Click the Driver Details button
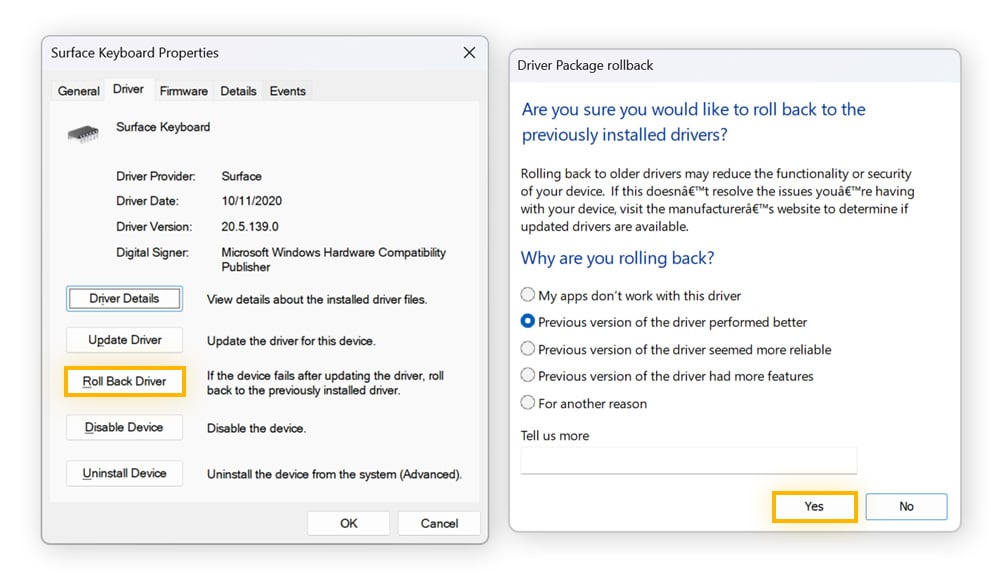1000x580 pixels. [124, 298]
